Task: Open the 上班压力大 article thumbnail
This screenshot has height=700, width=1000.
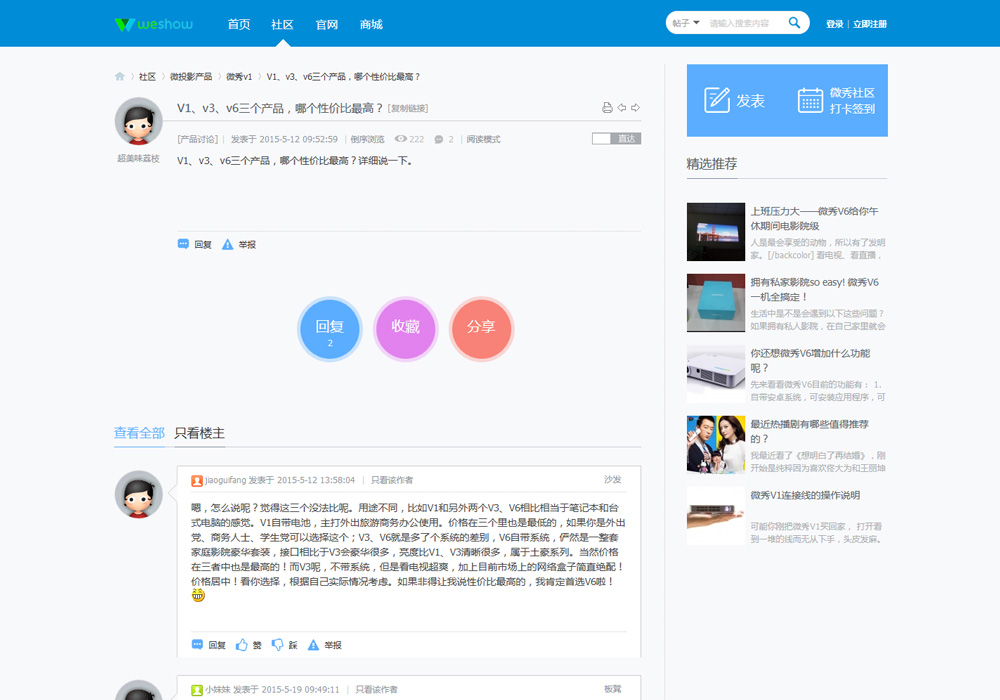Action: [716, 232]
